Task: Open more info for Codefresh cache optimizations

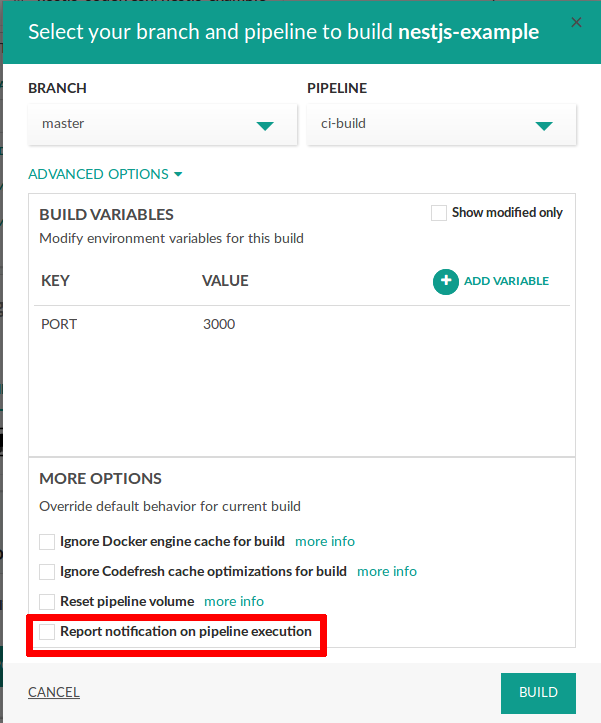Action: coord(387,571)
